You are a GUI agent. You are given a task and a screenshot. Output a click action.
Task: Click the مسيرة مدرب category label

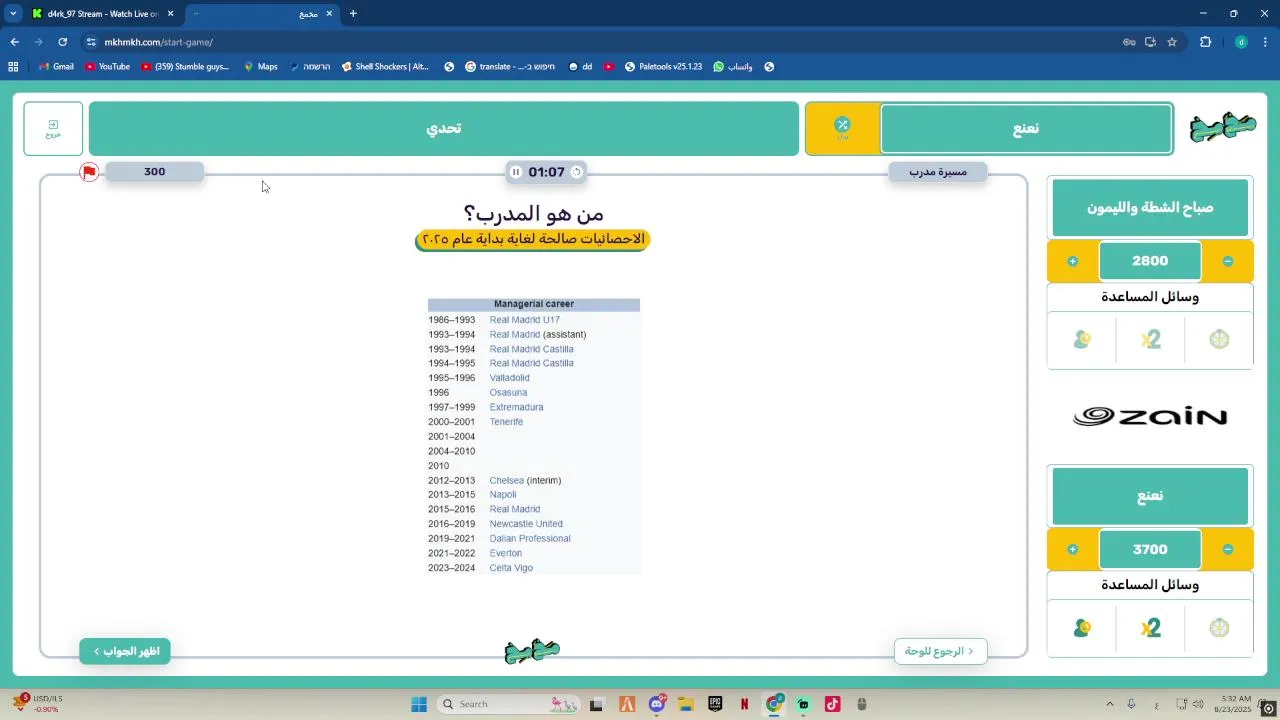(938, 172)
